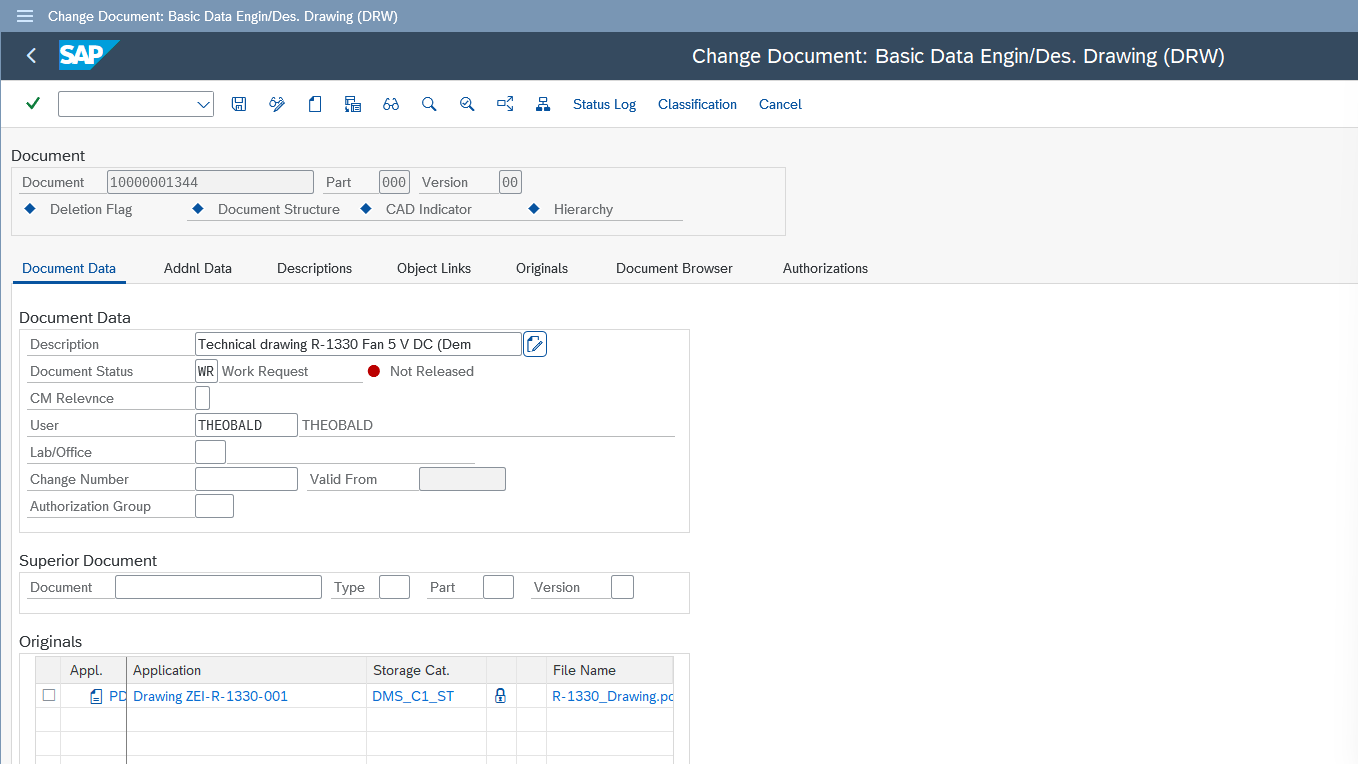
Task: Create a new document with the blank page icon
Action: 315,104
